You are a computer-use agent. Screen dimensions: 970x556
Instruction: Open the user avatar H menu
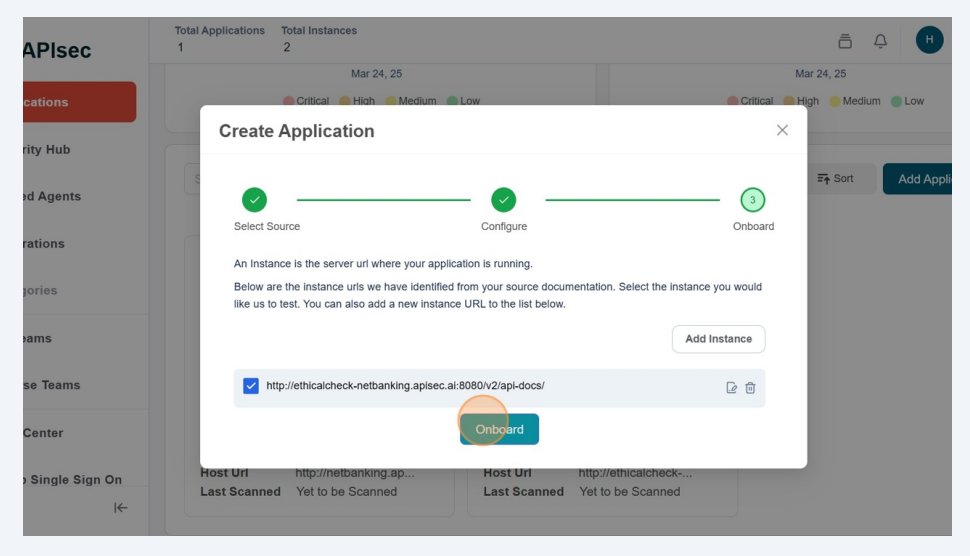pos(929,40)
